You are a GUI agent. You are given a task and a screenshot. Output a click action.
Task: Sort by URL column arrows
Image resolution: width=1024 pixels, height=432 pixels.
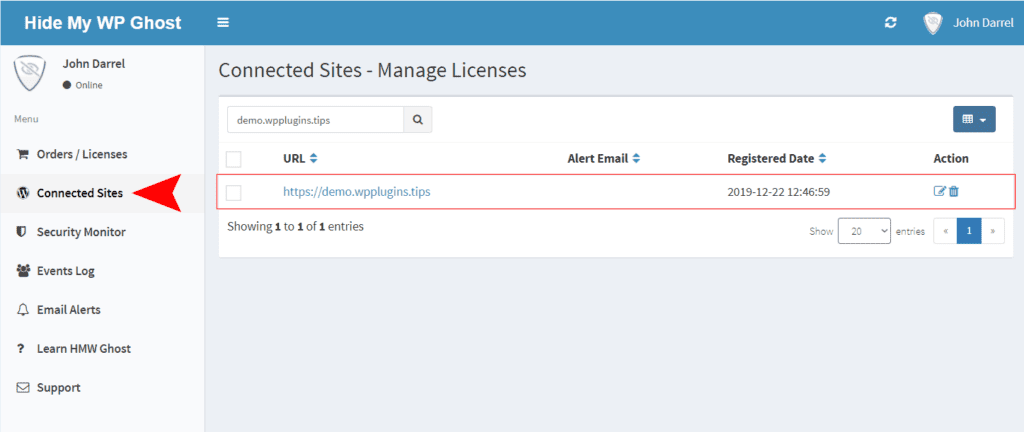click(x=313, y=159)
